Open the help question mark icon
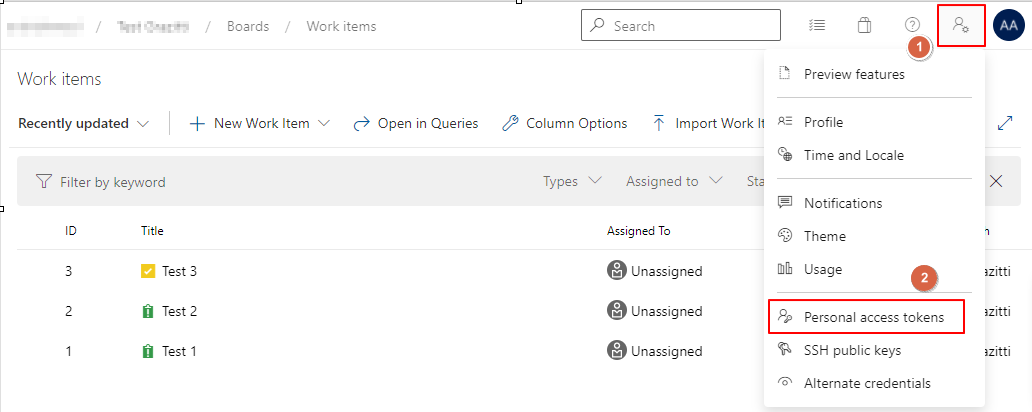Screen dimensions: 1032x412 912,26
